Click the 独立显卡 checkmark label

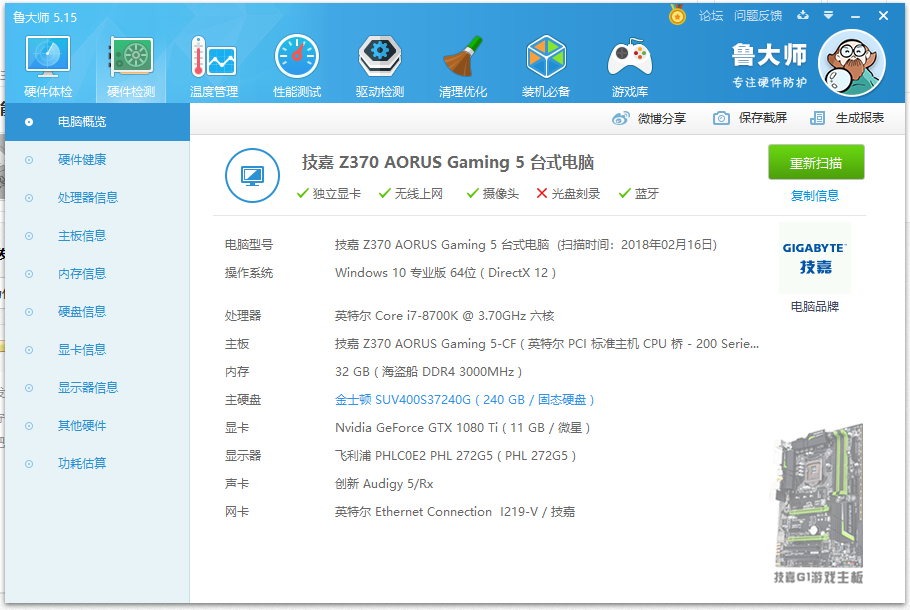pyautogui.click(x=329, y=194)
